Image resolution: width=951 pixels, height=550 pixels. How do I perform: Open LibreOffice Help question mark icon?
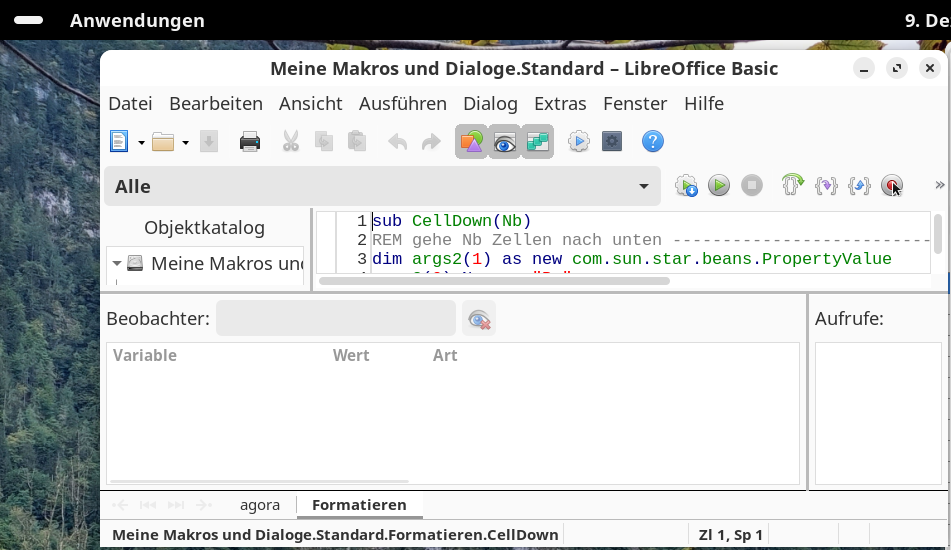[653, 142]
